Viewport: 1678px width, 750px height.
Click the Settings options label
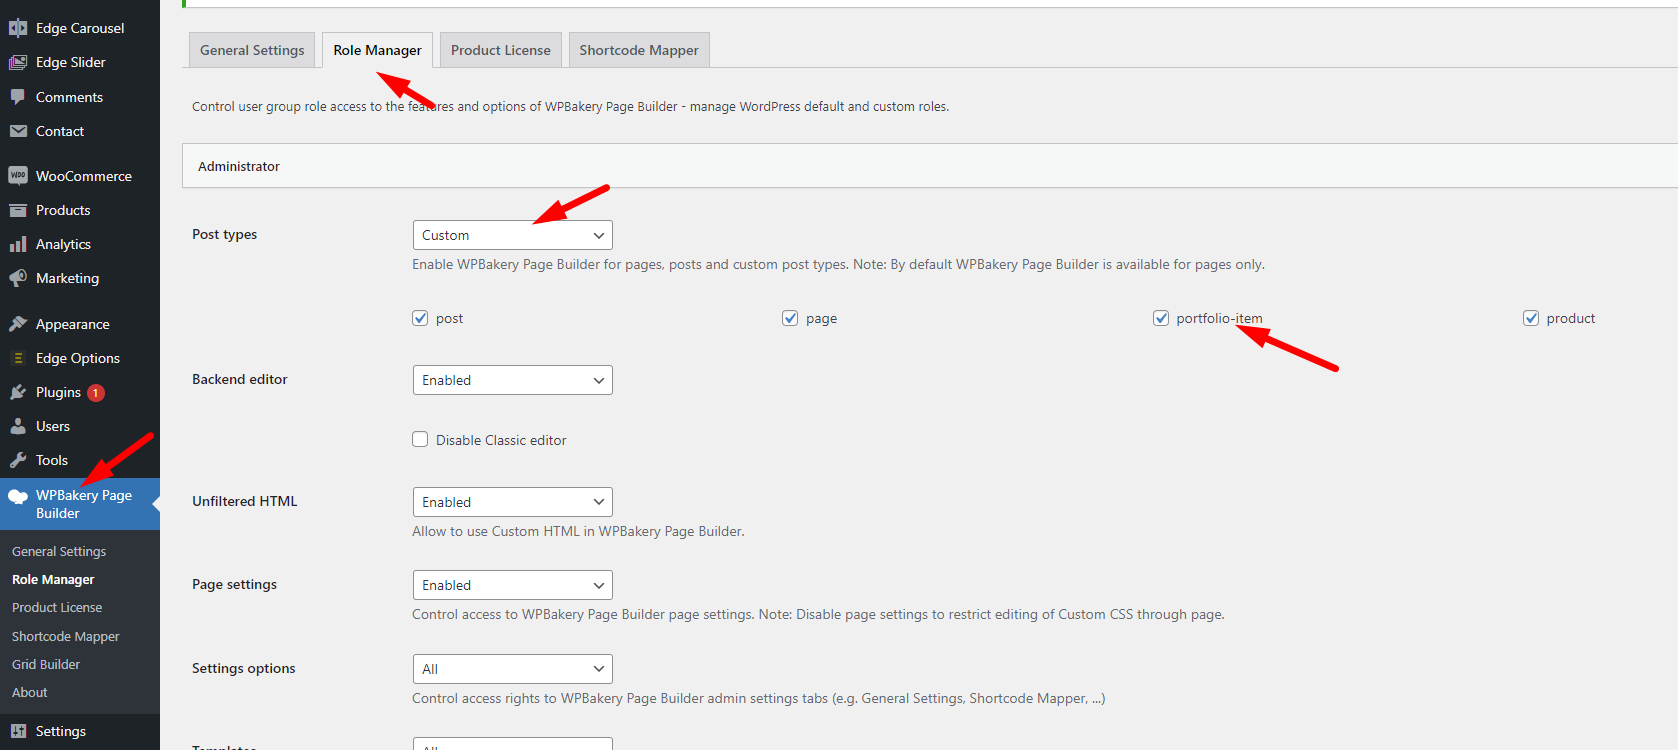(244, 668)
